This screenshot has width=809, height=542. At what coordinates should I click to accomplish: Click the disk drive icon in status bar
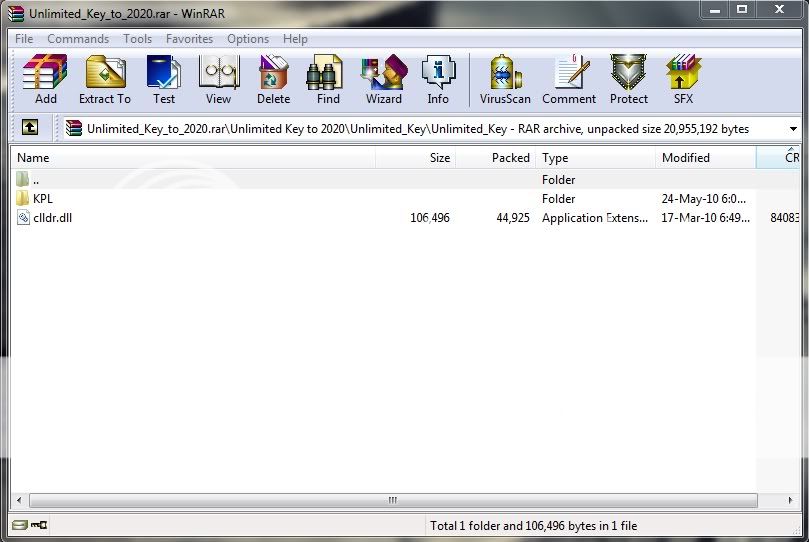pos(20,525)
